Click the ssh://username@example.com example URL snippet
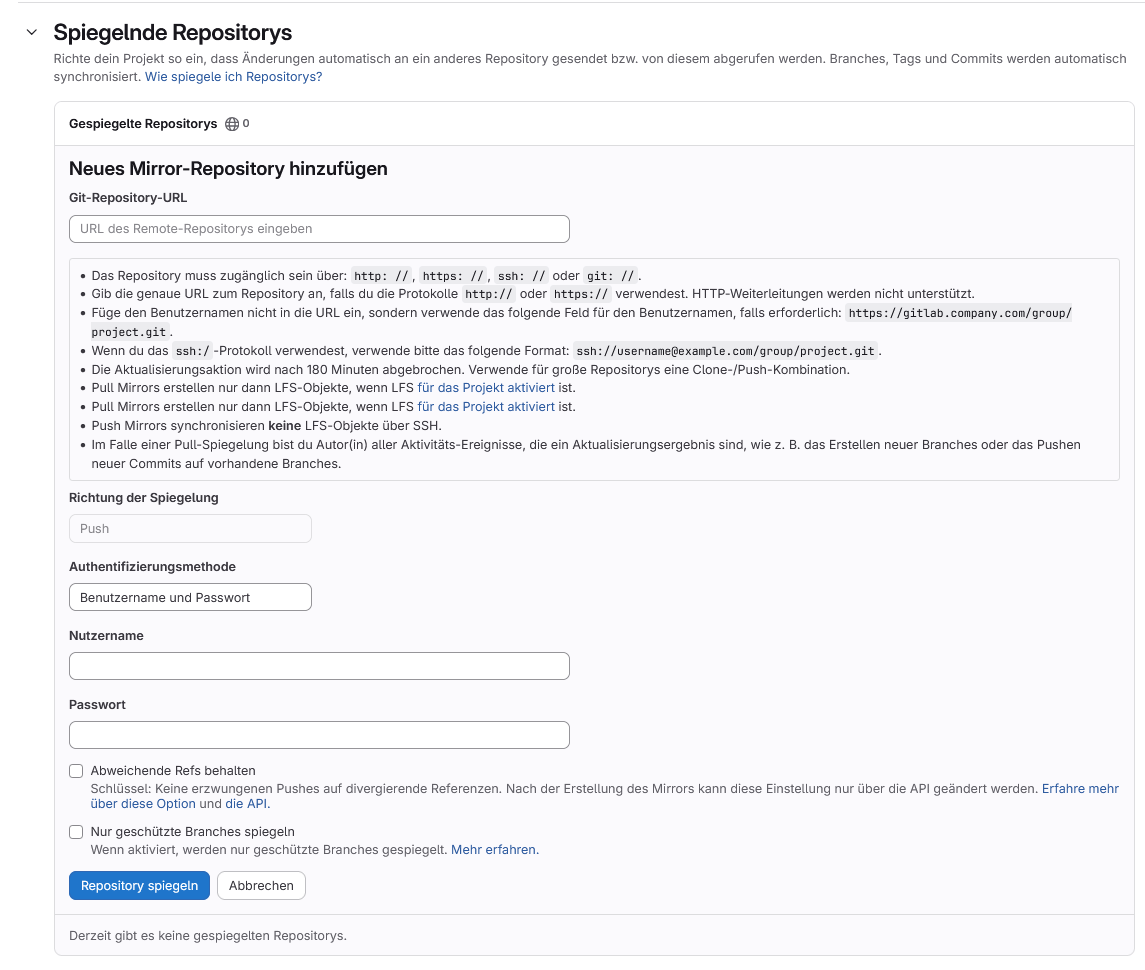This screenshot has width=1145, height=970. coord(728,351)
